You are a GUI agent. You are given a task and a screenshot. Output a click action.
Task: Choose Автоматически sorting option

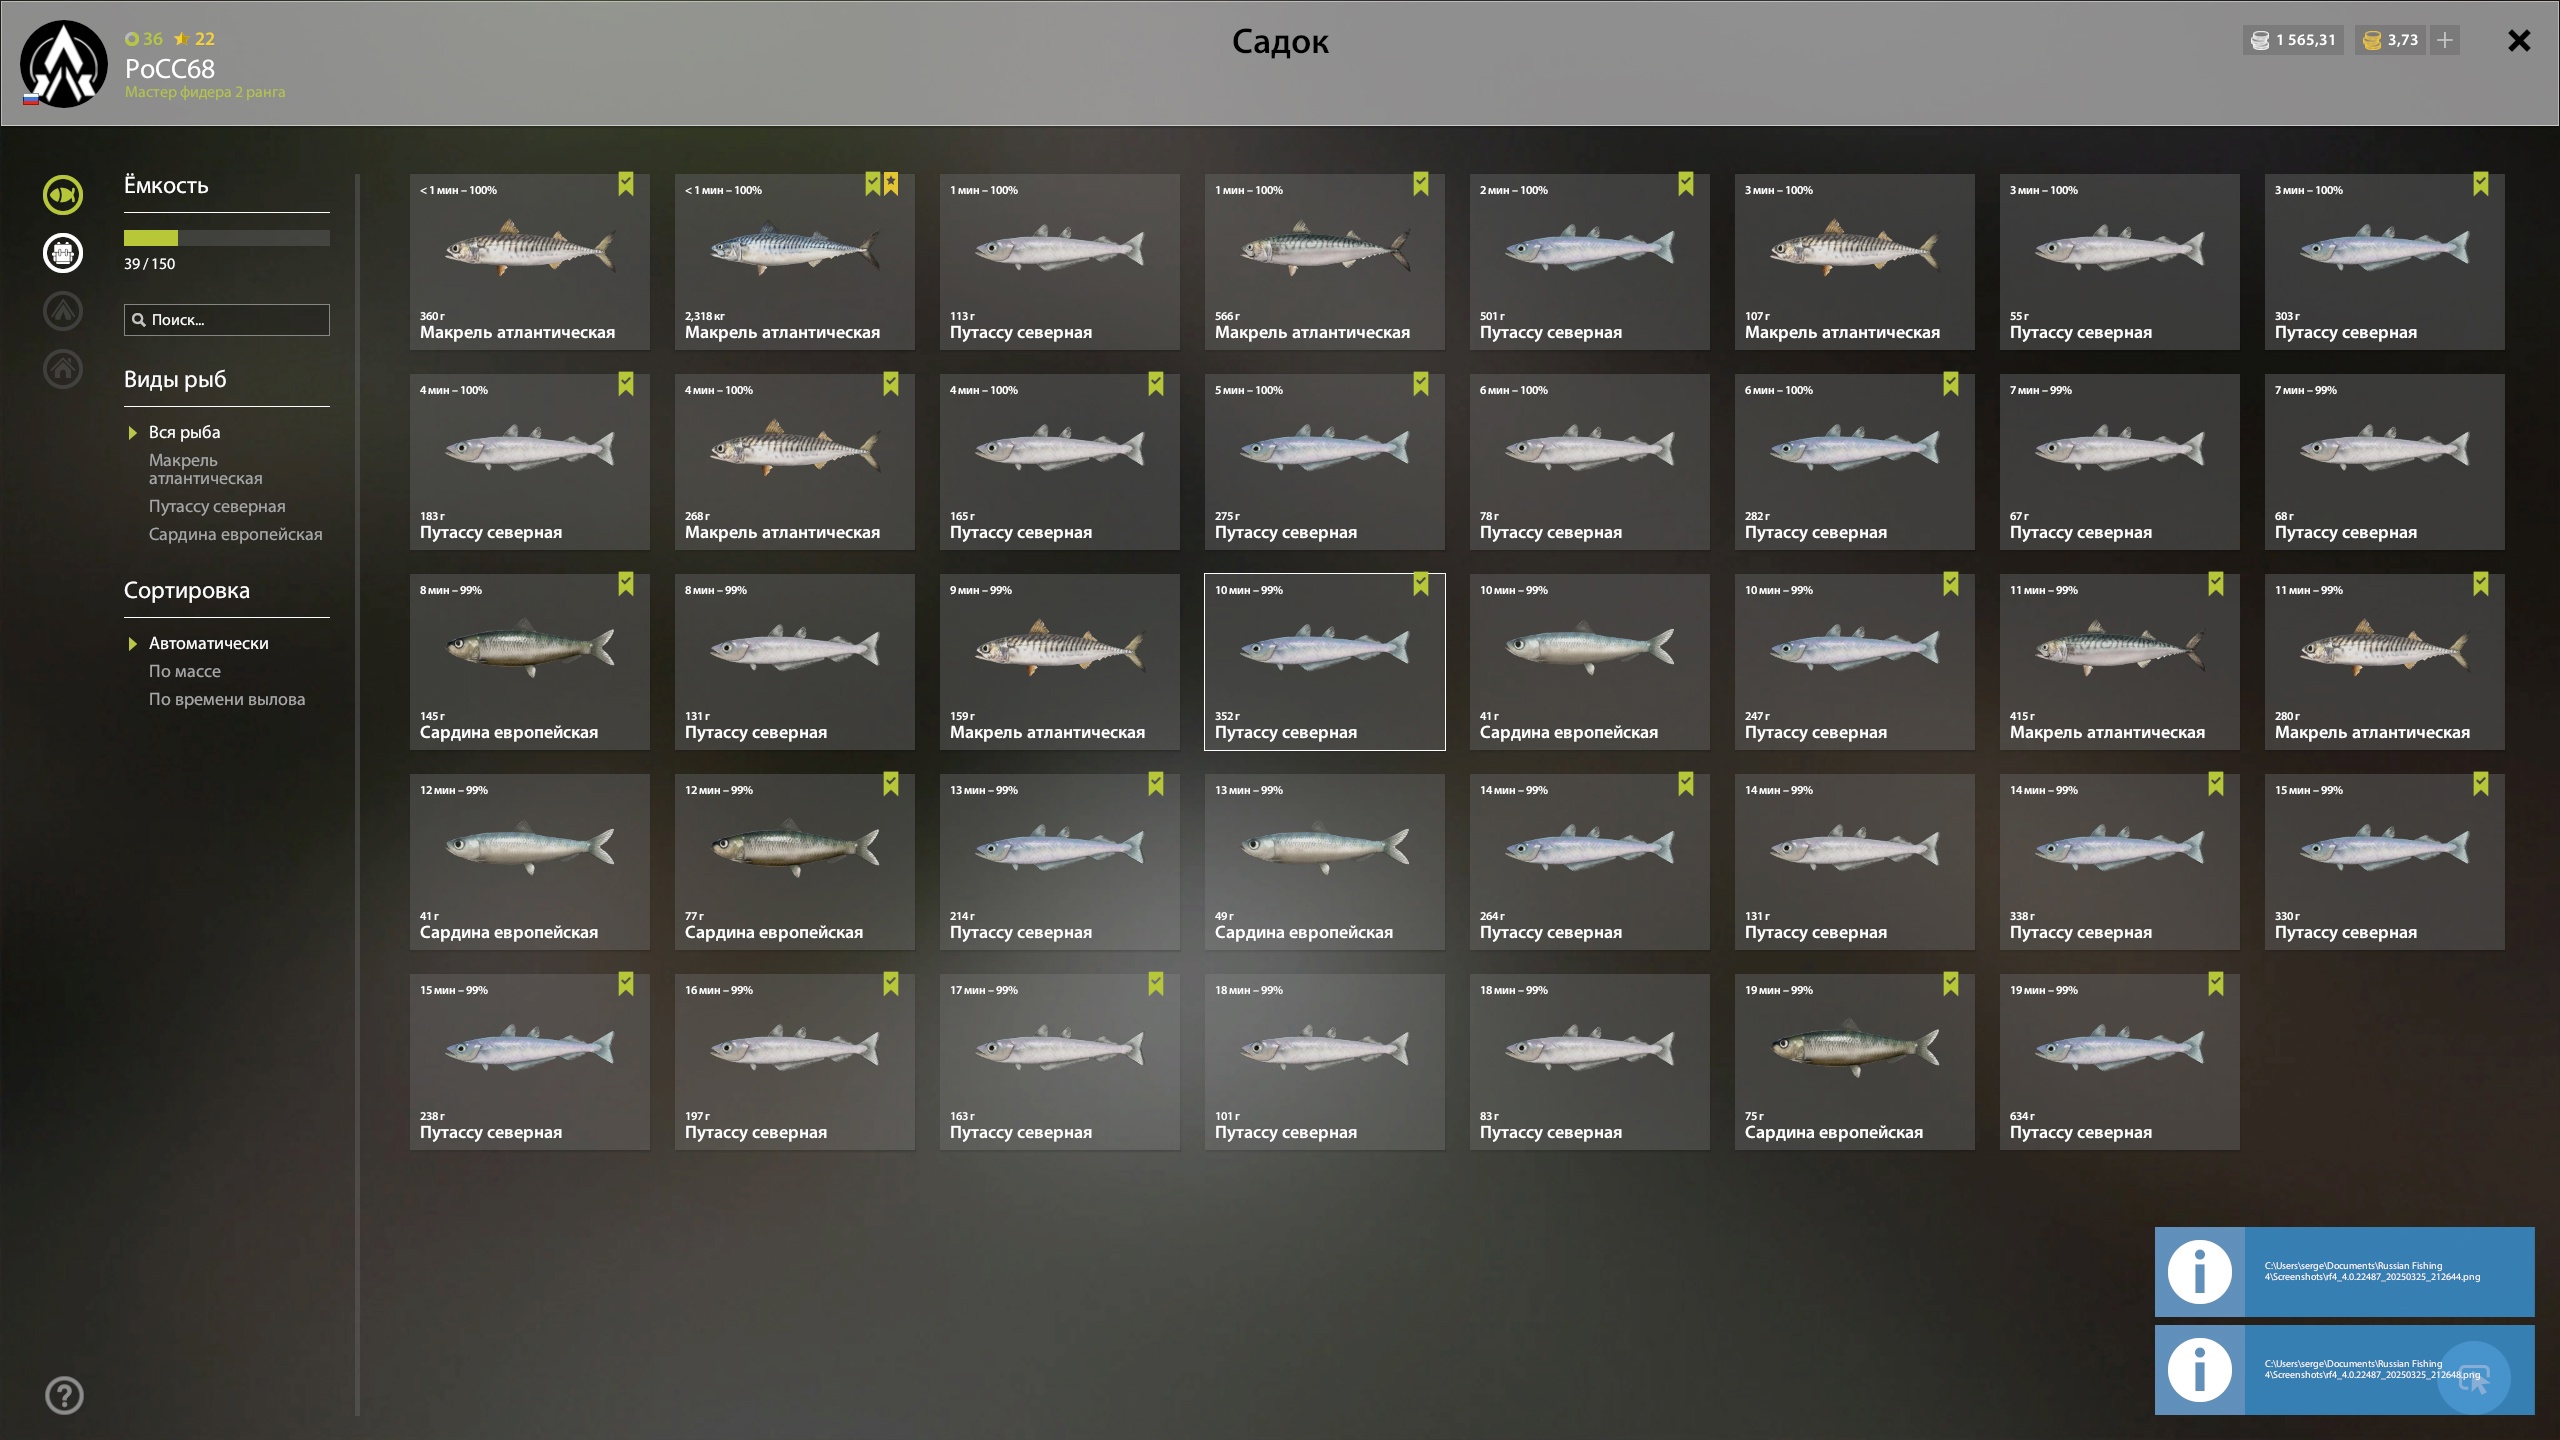[208, 643]
